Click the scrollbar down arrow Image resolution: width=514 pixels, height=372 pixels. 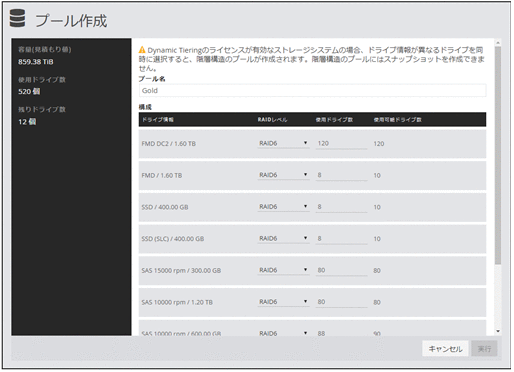[x=498, y=331]
